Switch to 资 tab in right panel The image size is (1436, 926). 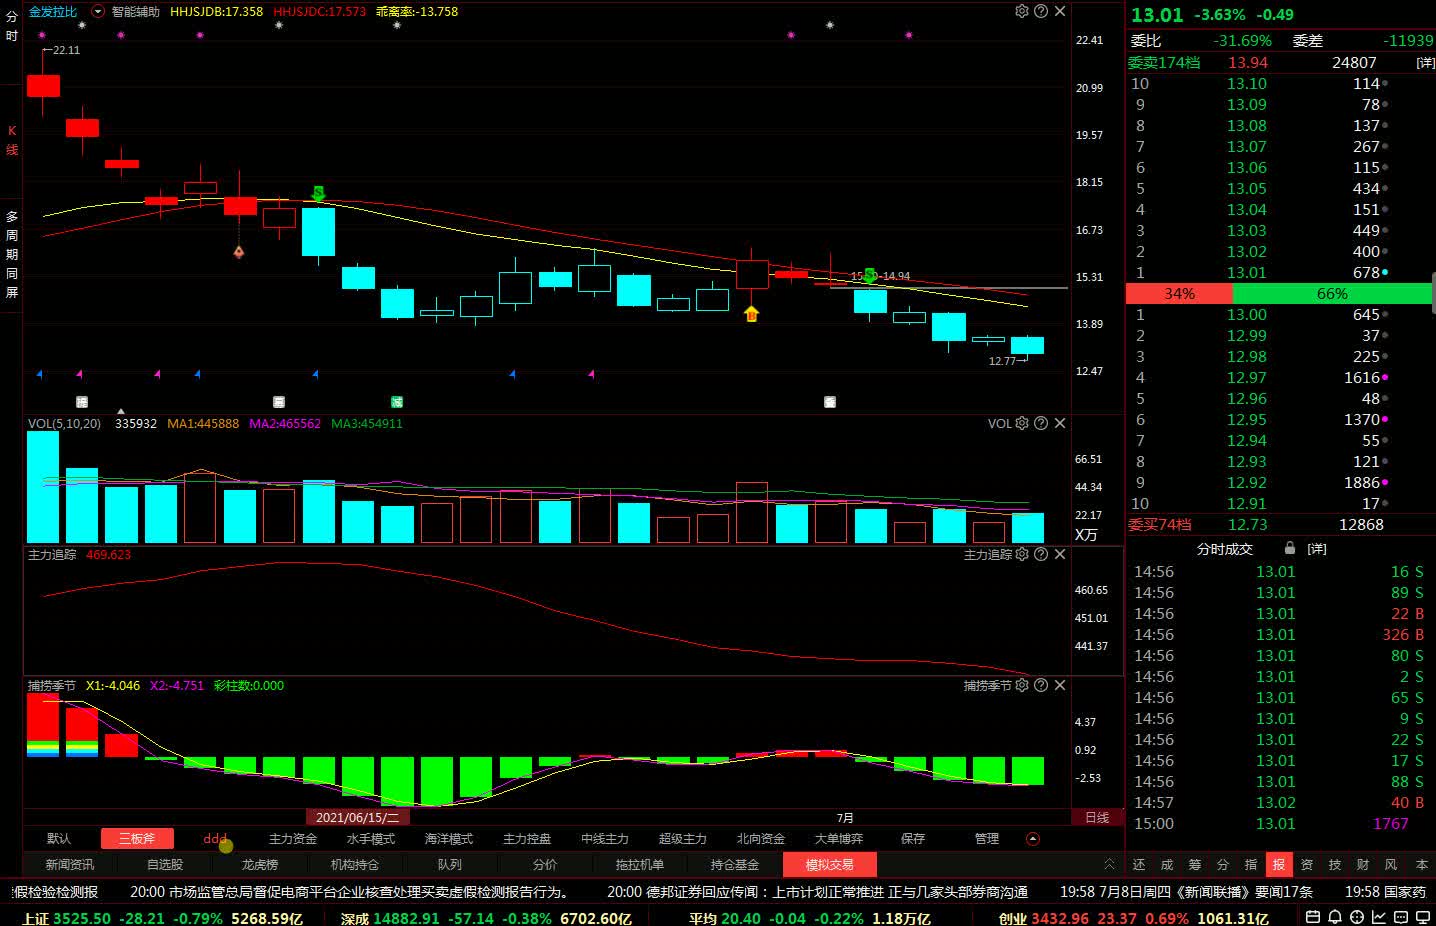pos(1307,864)
